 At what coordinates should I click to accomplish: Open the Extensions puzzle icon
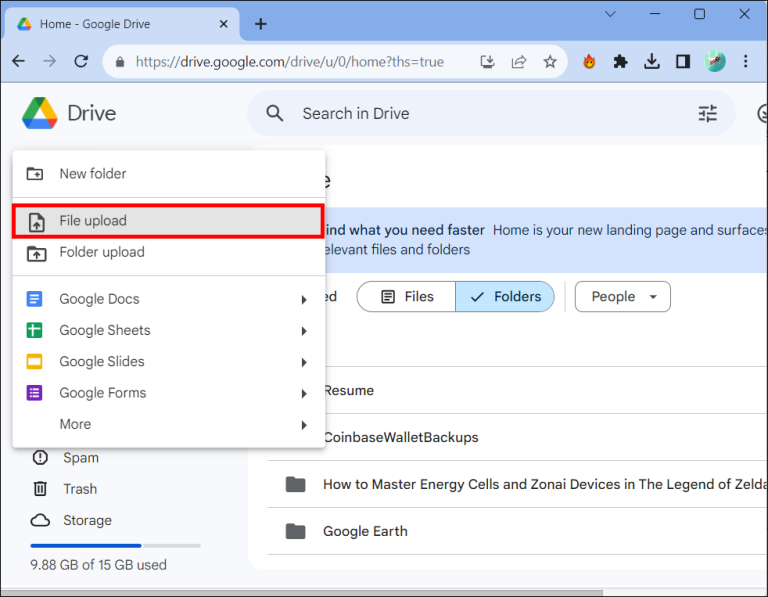[621, 62]
